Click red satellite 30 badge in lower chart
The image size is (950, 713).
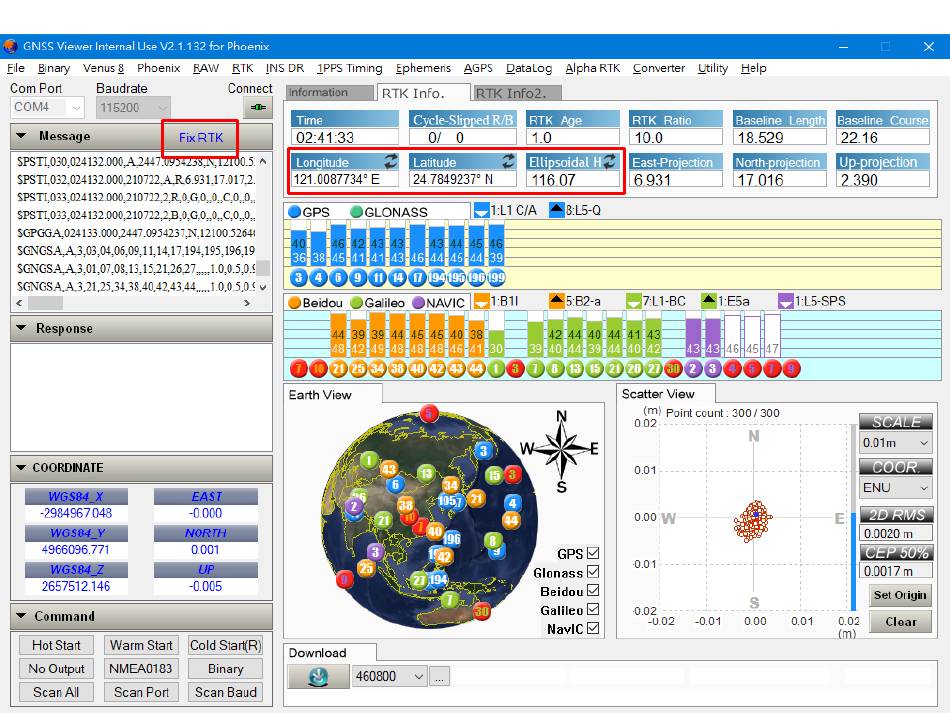(x=673, y=368)
